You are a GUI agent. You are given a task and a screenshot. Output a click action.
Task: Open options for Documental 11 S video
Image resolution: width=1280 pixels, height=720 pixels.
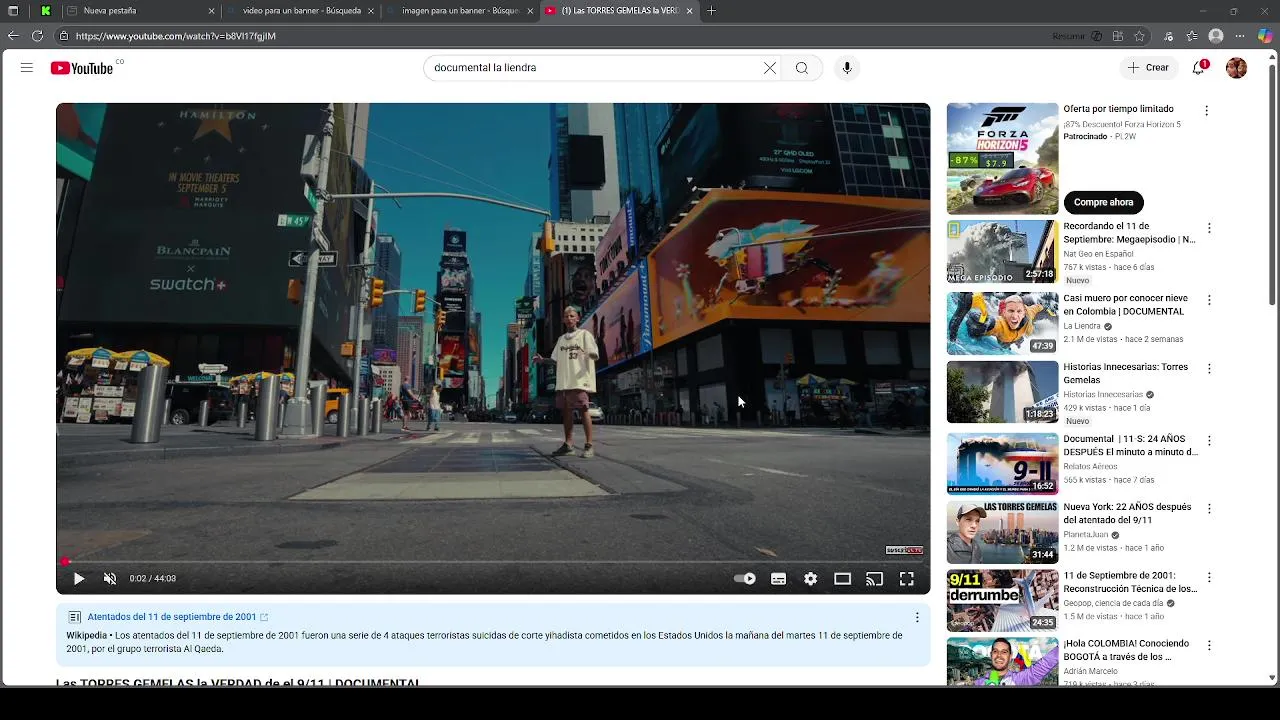(1209, 441)
